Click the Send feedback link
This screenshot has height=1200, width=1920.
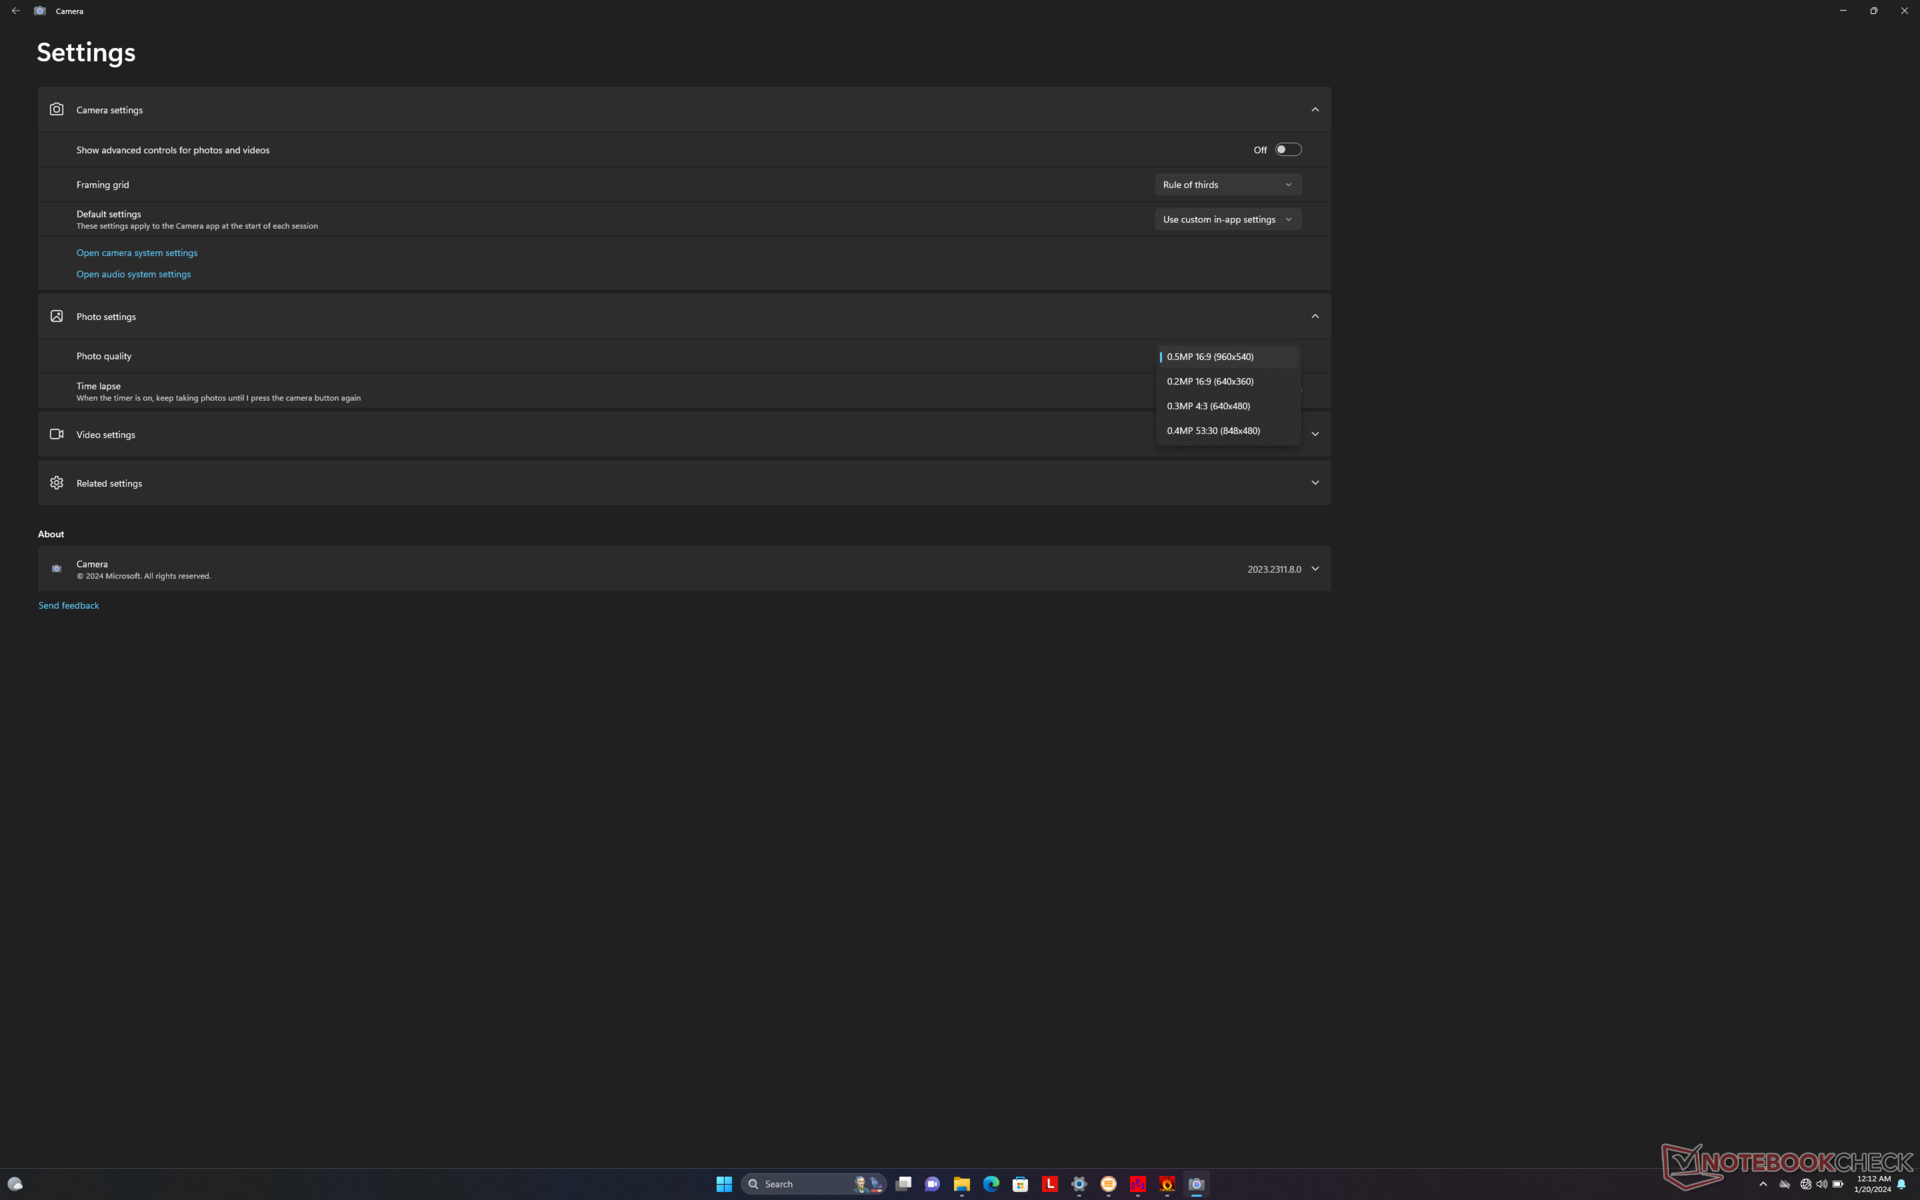[69, 606]
